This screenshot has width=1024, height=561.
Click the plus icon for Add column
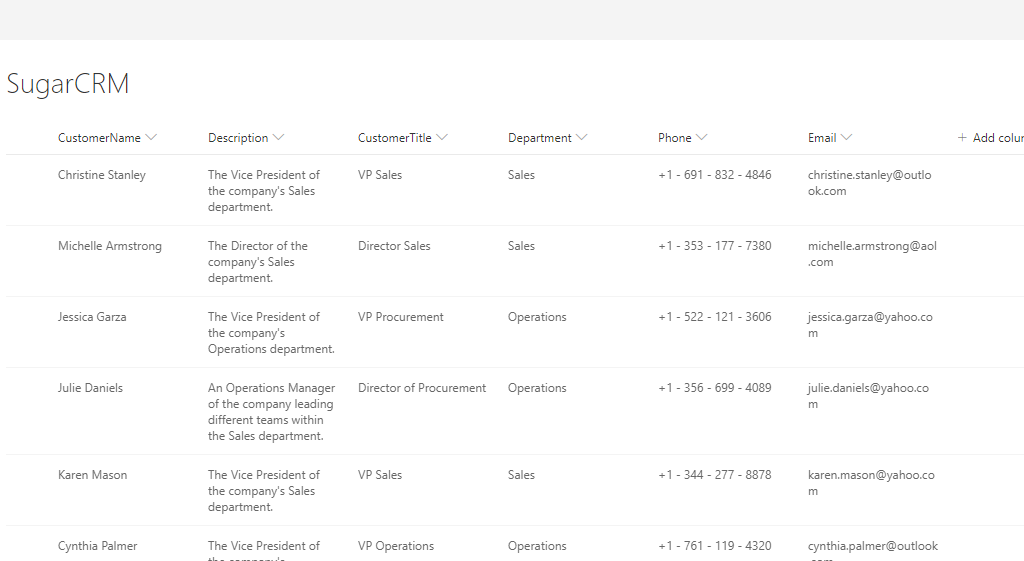coord(962,138)
